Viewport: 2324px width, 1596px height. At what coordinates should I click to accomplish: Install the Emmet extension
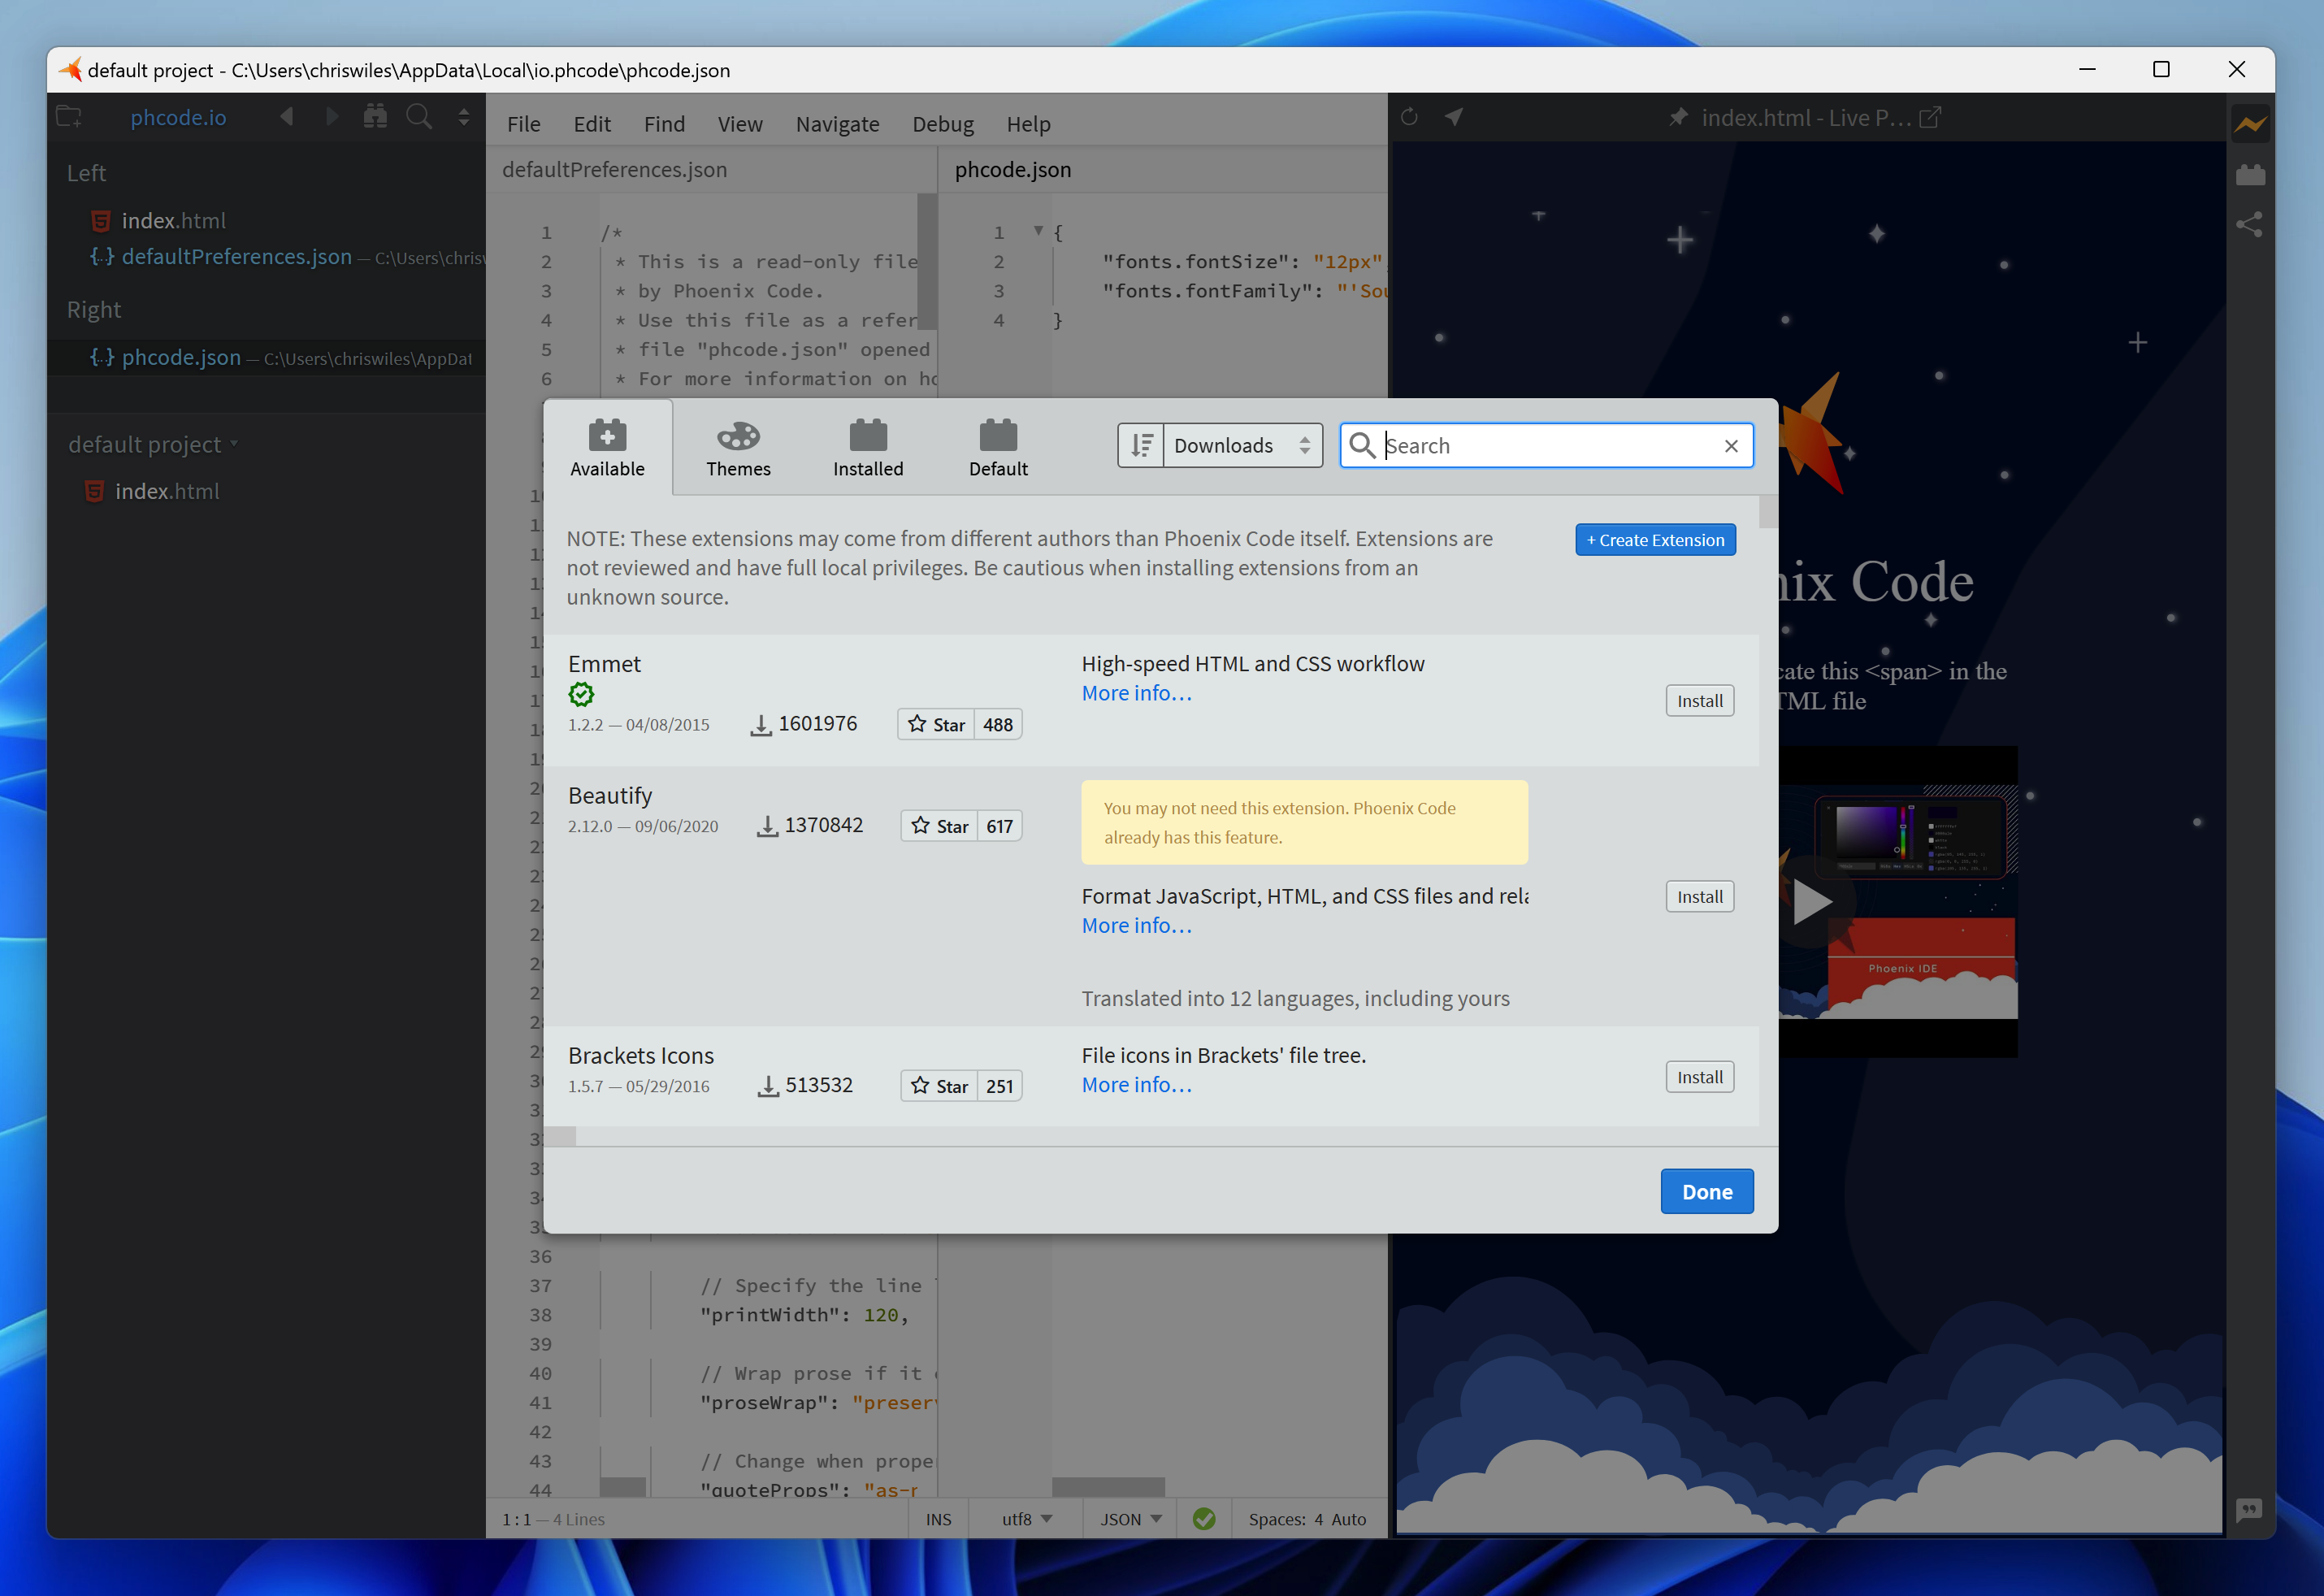1699,701
